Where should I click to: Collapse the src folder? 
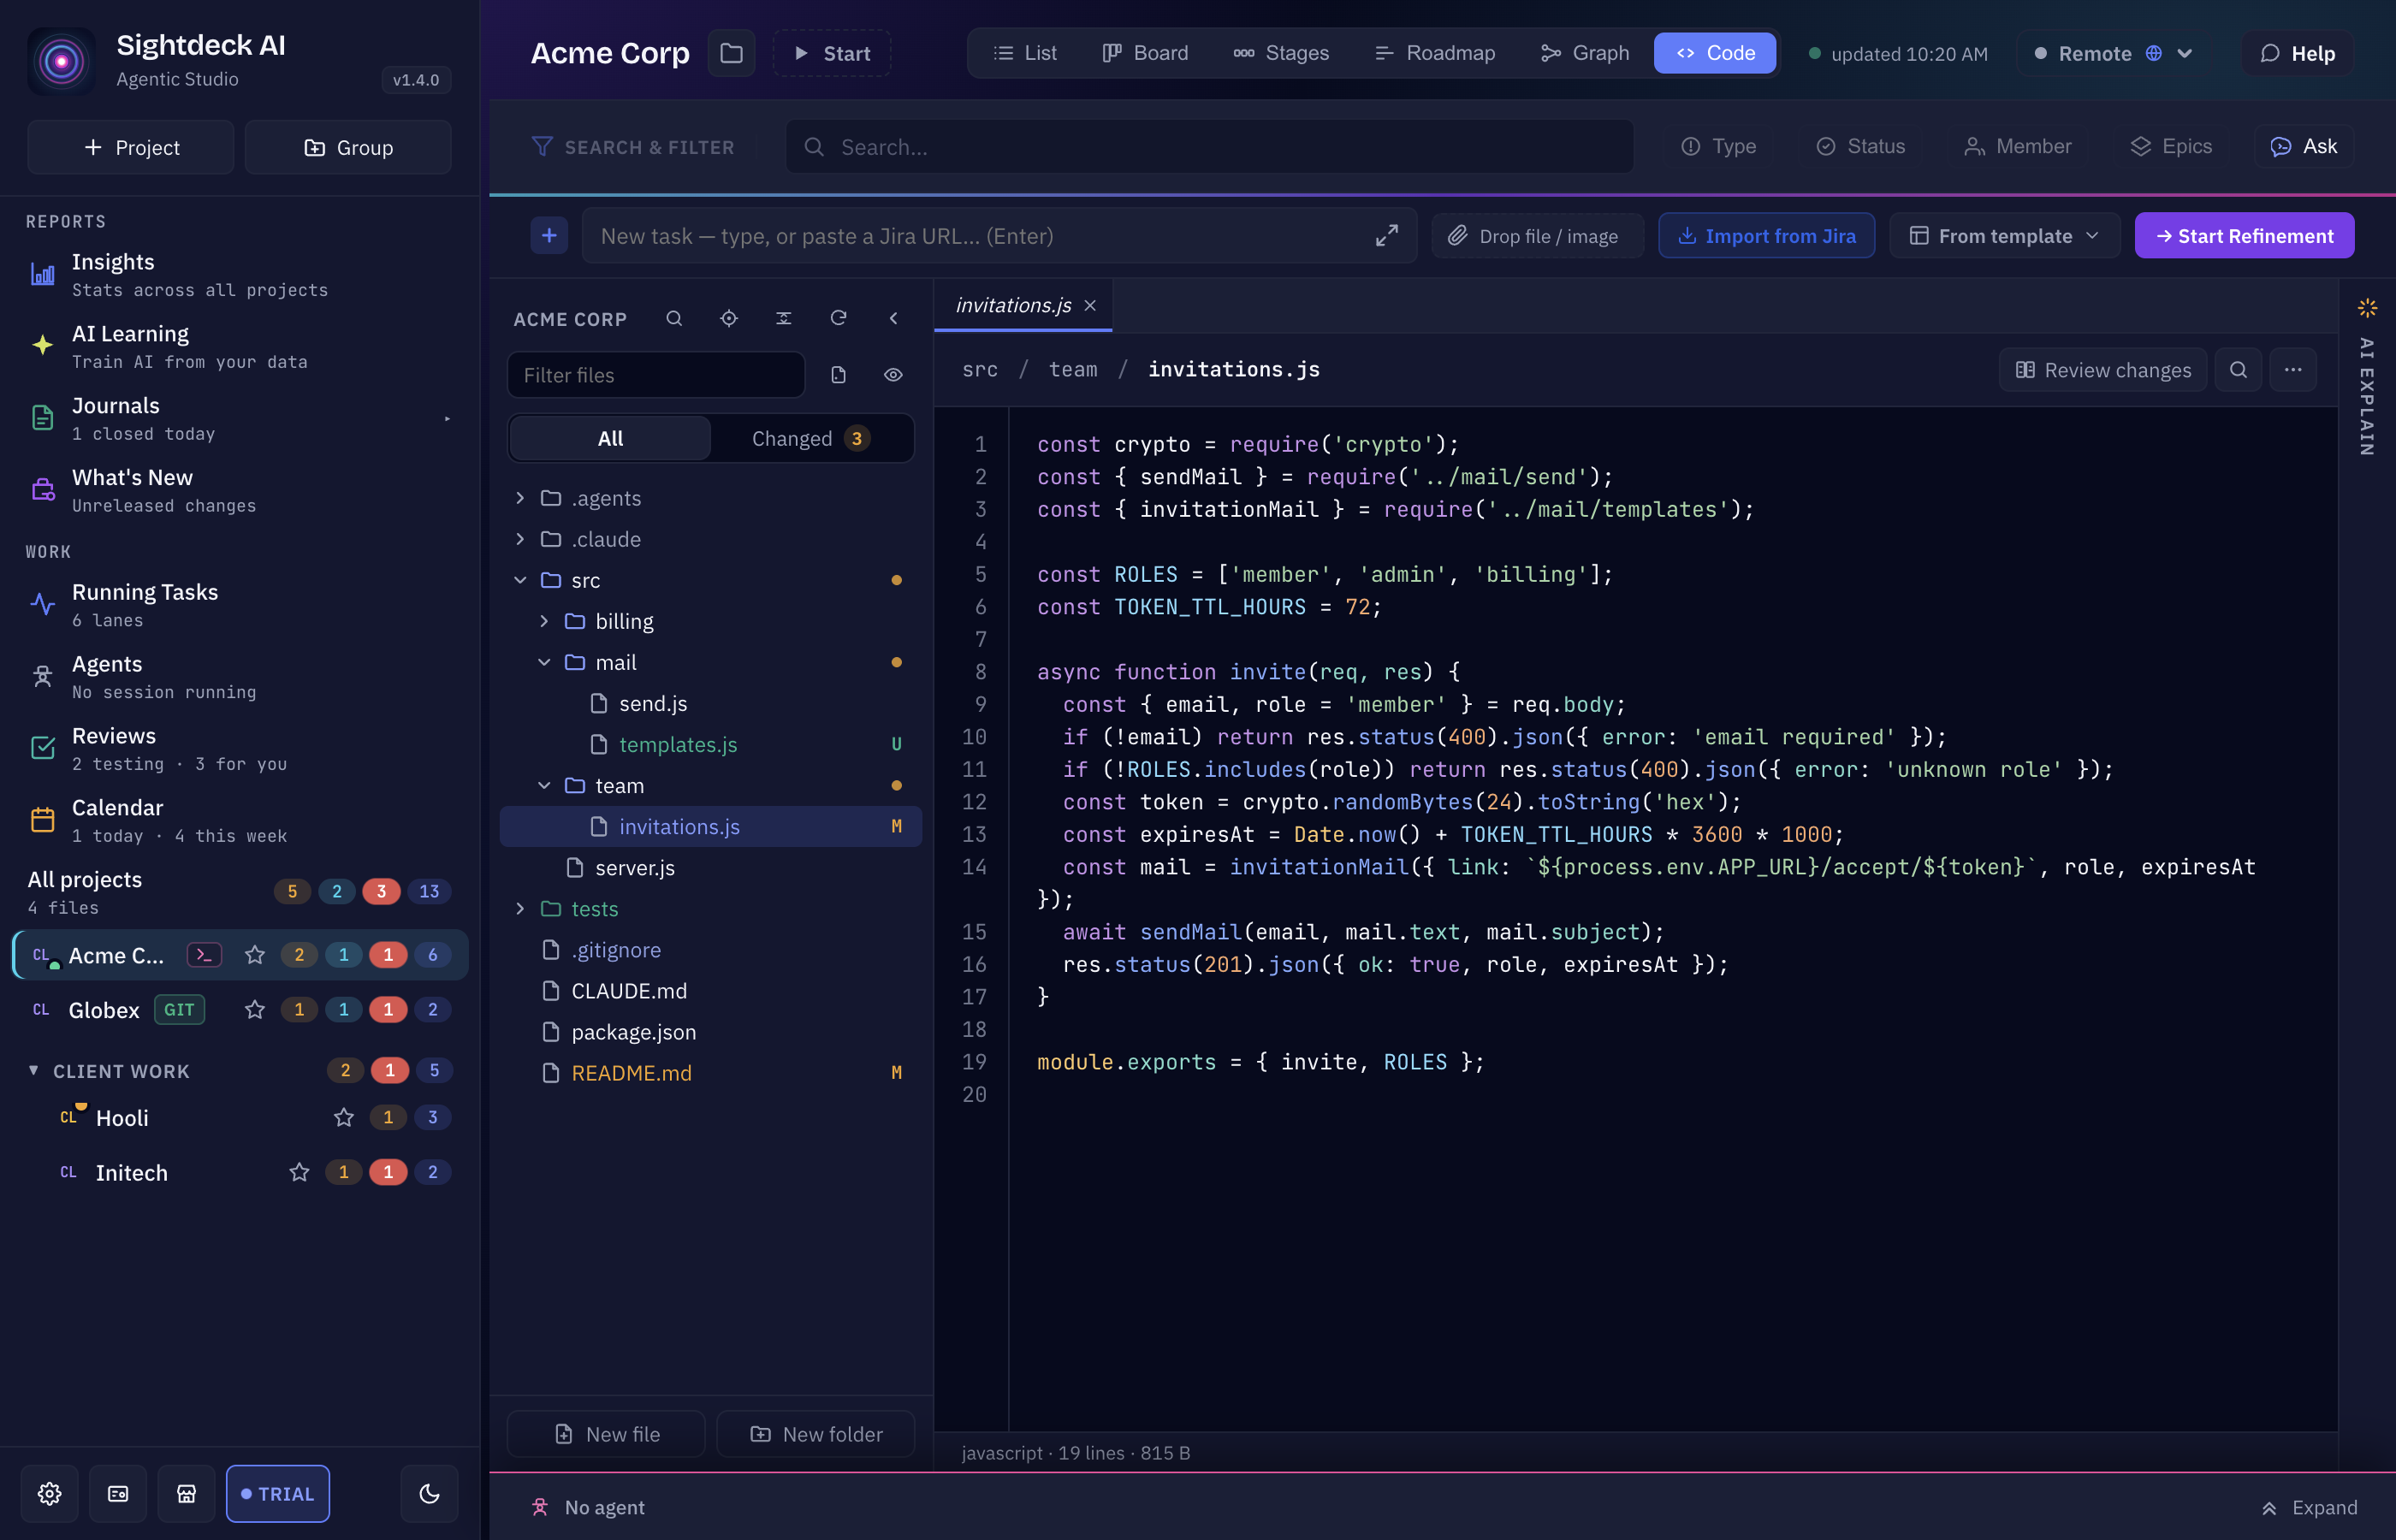point(520,580)
